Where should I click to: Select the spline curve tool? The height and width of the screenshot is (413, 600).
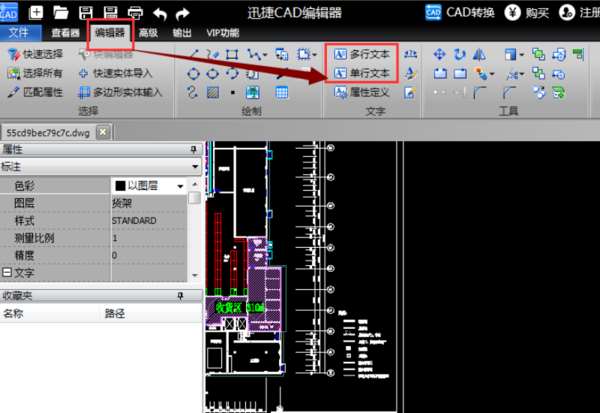tap(193, 92)
